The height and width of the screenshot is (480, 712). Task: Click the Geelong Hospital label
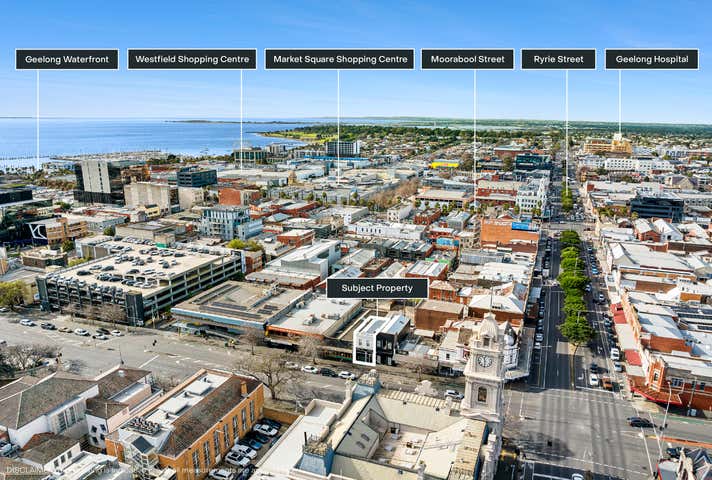(652, 59)
